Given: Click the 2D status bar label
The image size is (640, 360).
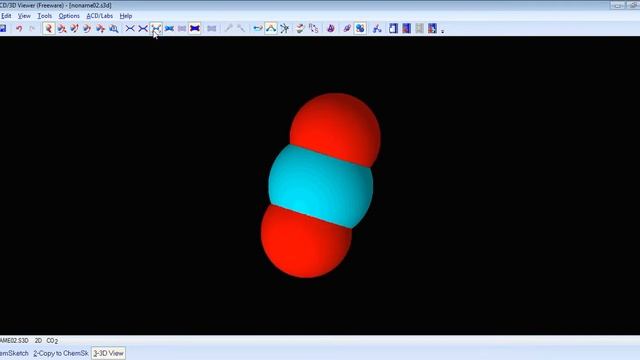Looking at the screenshot, I should point(38,340).
